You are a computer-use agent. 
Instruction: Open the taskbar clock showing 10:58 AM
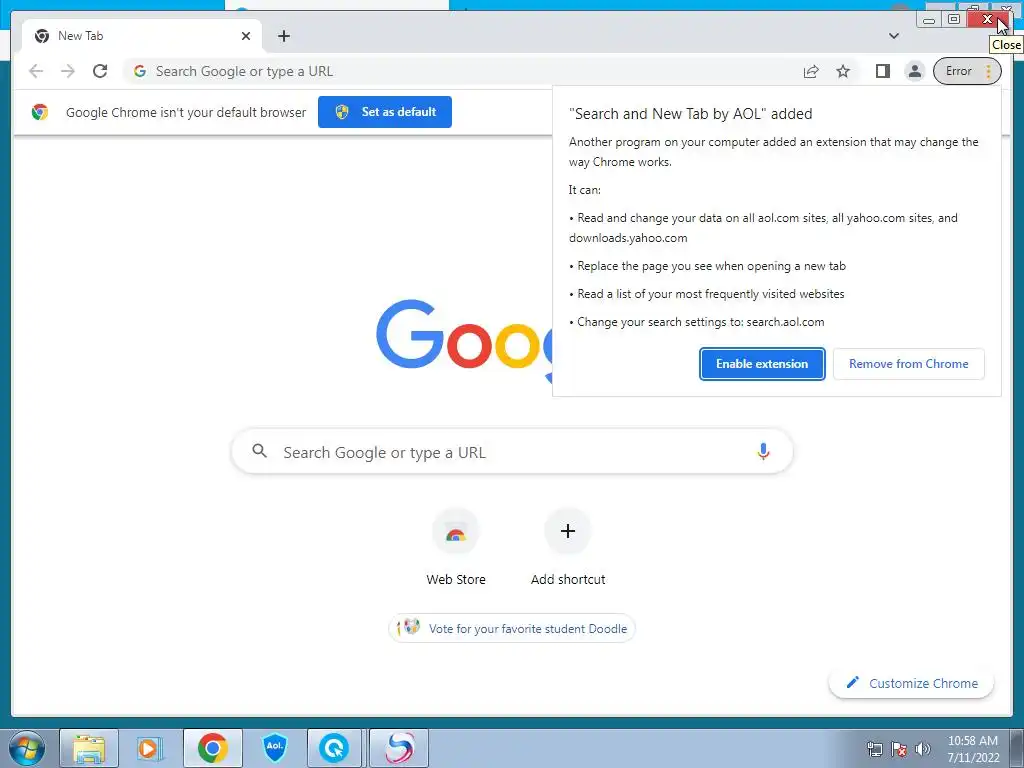973,749
